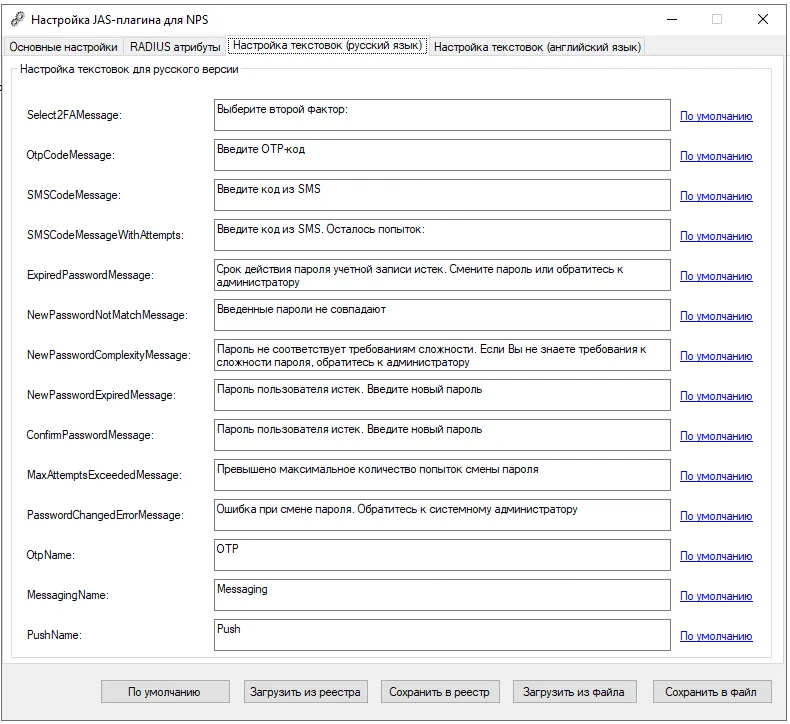Click the bottom По умолчанию button

pyautogui.click(x=165, y=692)
